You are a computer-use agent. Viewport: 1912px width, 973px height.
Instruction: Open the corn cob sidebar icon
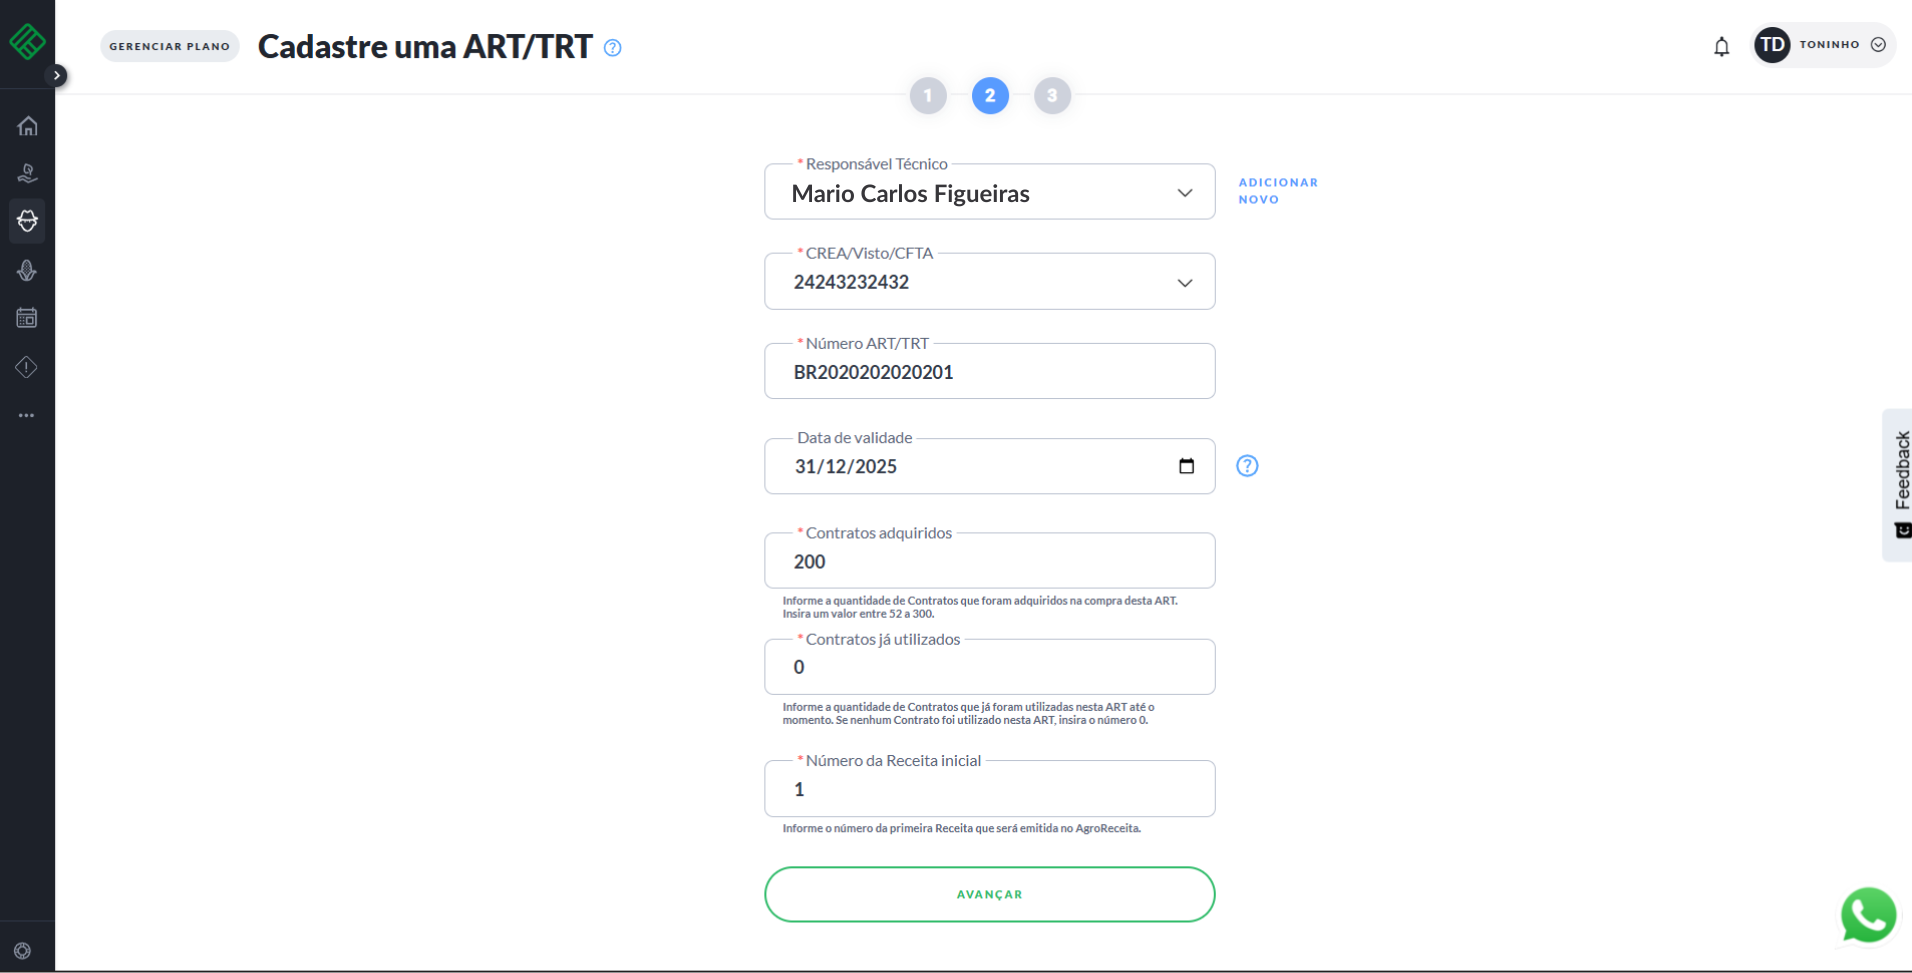pos(27,270)
